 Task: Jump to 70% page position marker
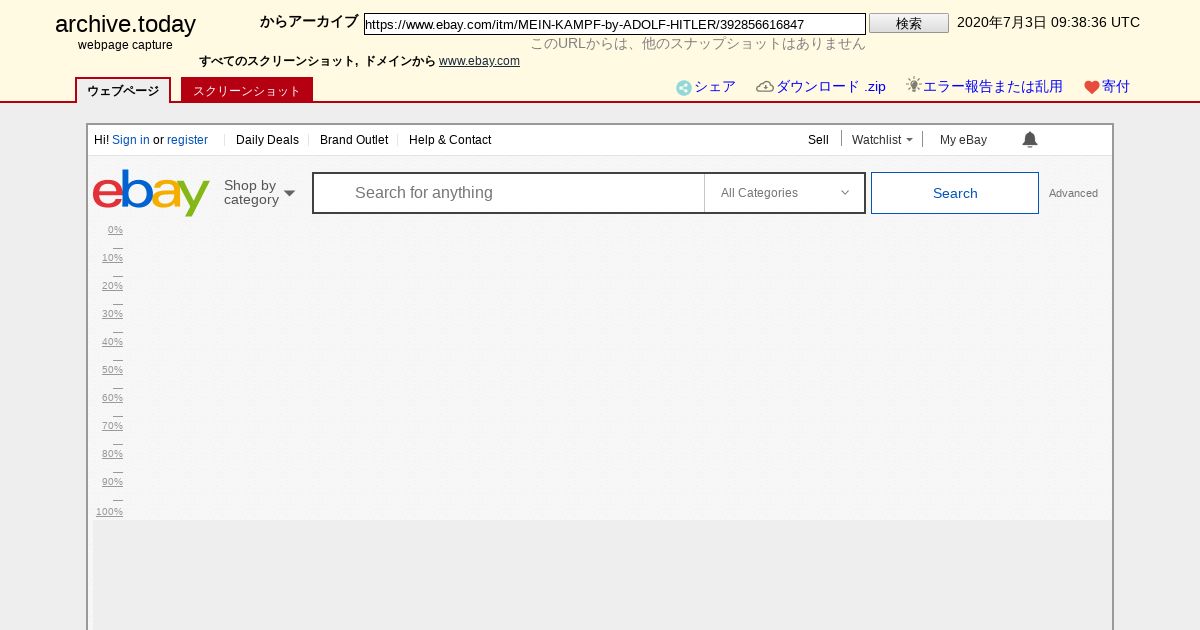pos(112,426)
